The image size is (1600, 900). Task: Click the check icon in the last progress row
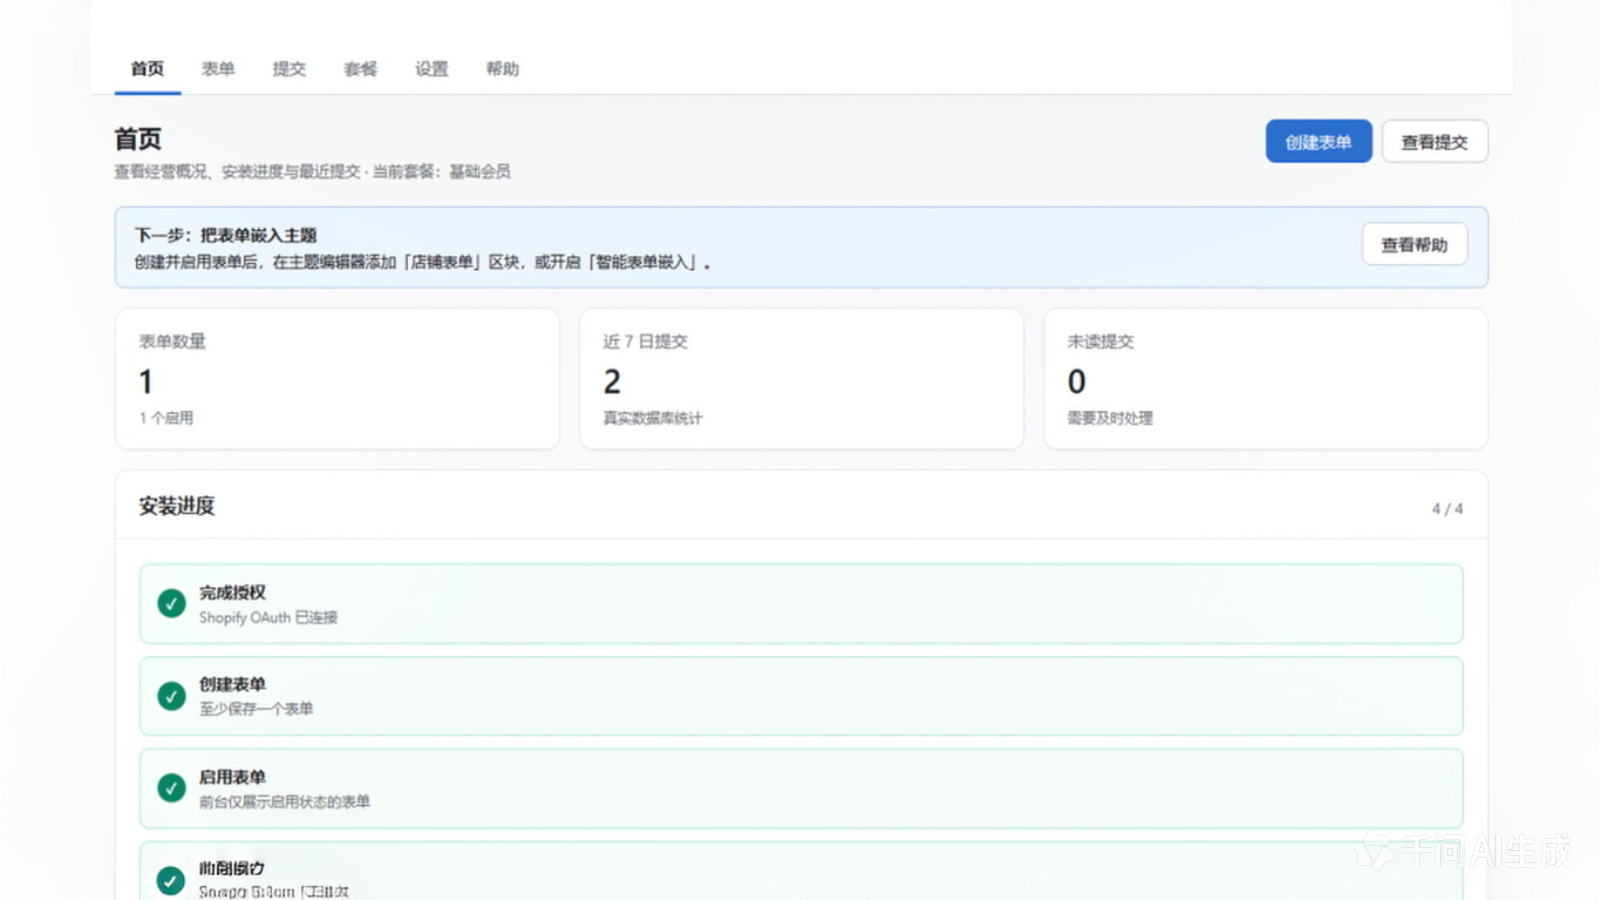[x=171, y=880]
